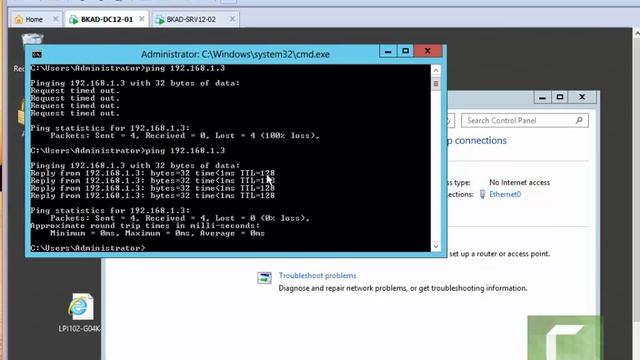Click the Troubleshoot problems icon

click(x=264, y=278)
